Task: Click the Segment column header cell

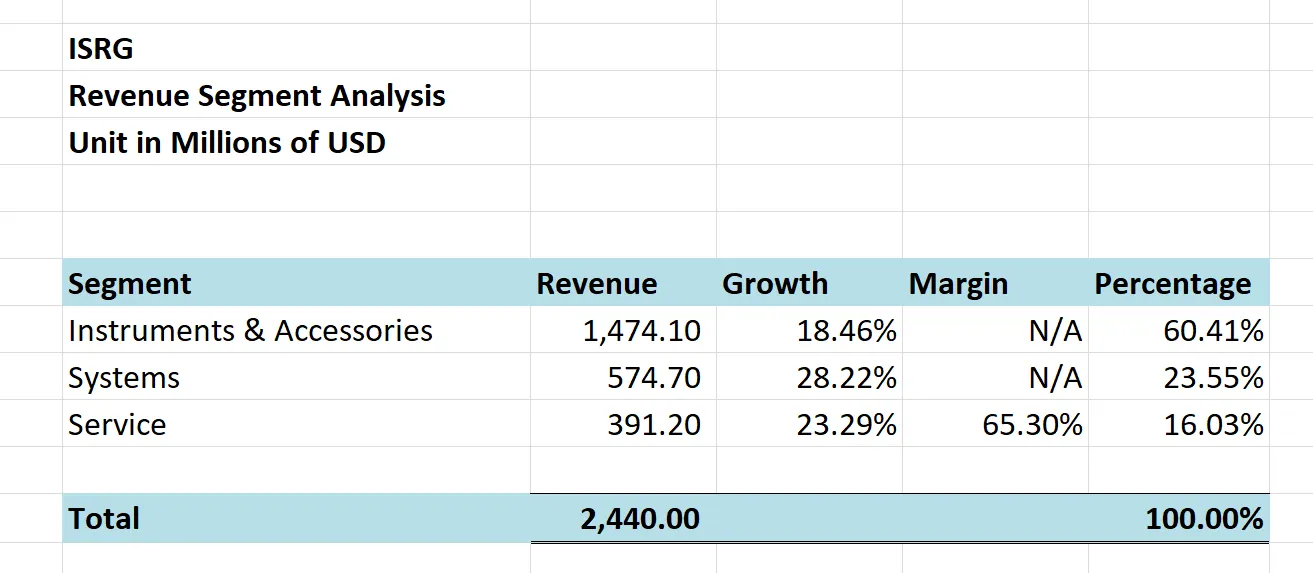Action: click(130, 284)
